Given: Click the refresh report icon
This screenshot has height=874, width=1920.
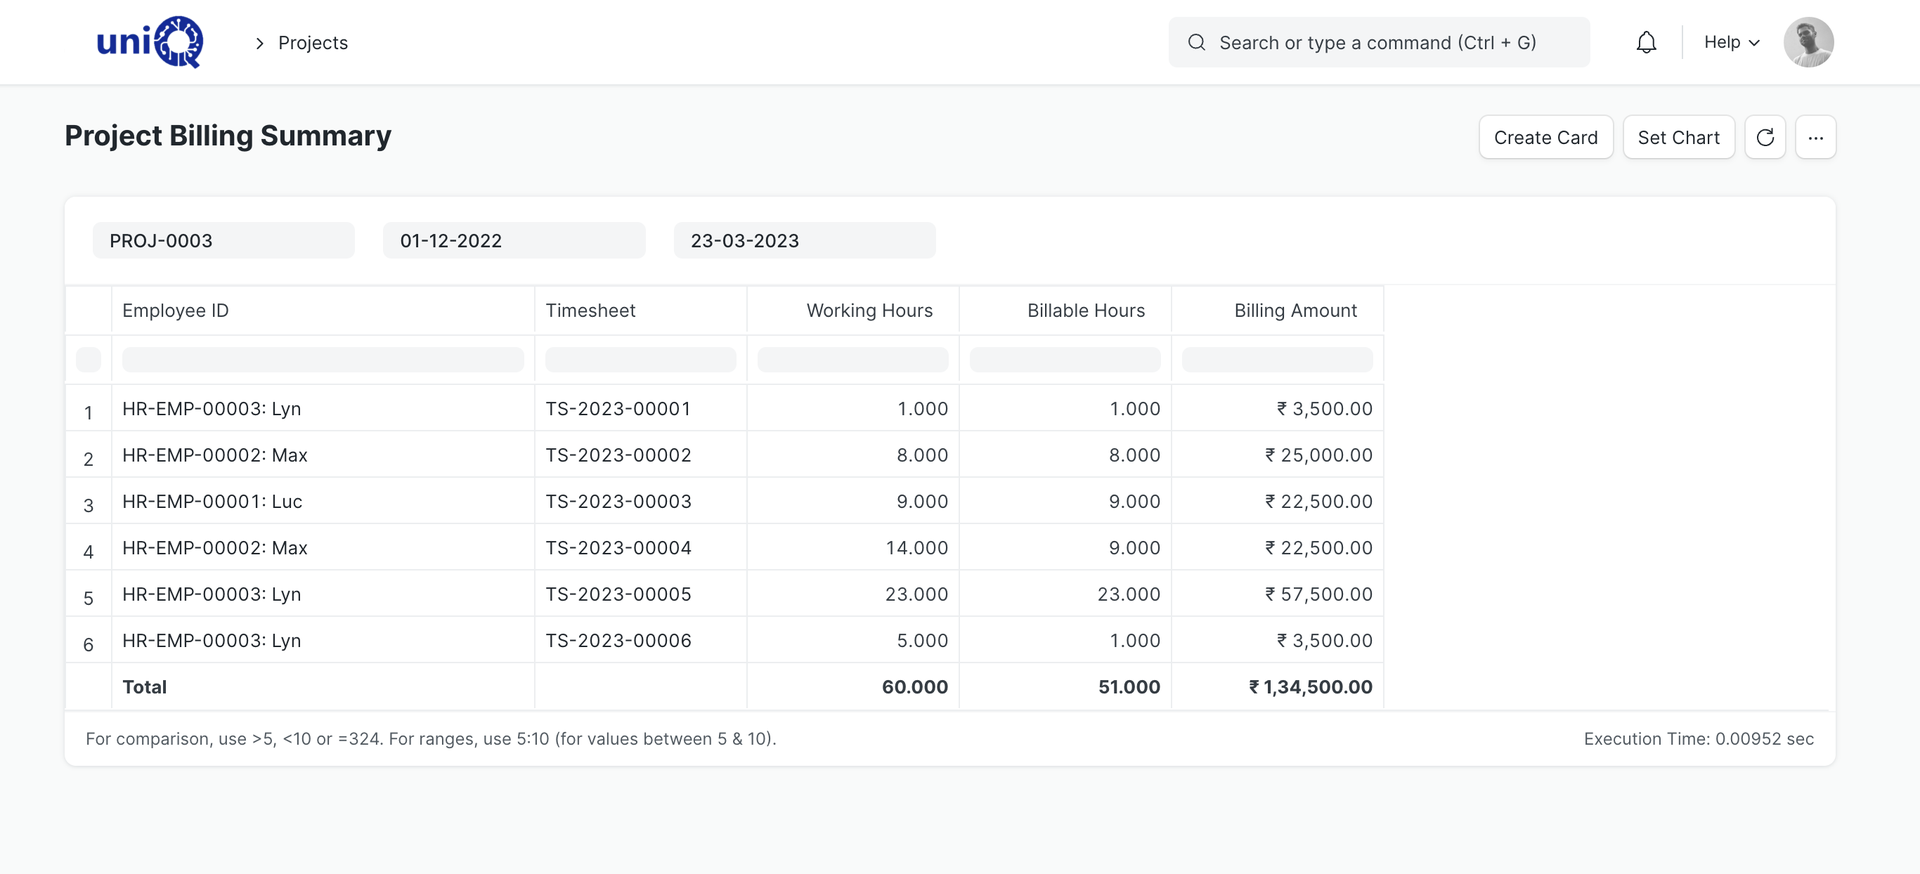Looking at the screenshot, I should point(1765,137).
